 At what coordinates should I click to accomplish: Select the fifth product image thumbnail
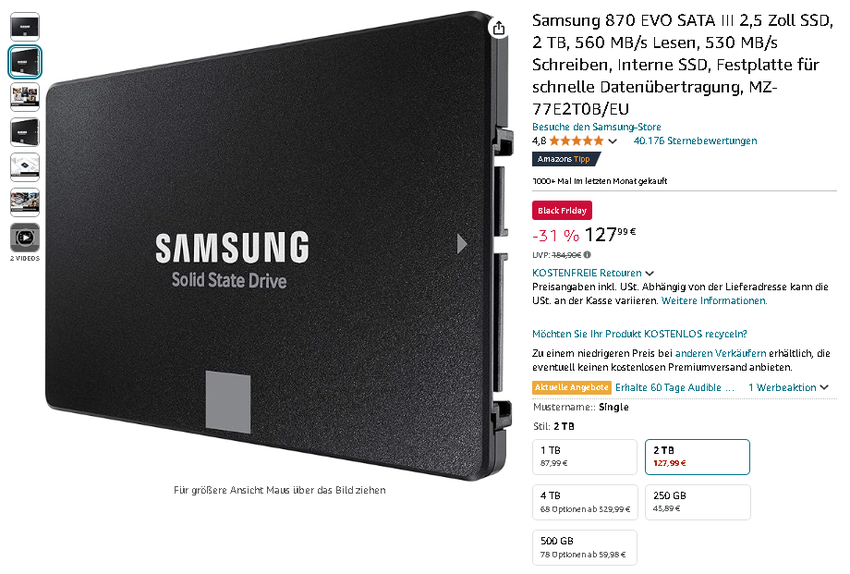pyautogui.click(x=25, y=167)
